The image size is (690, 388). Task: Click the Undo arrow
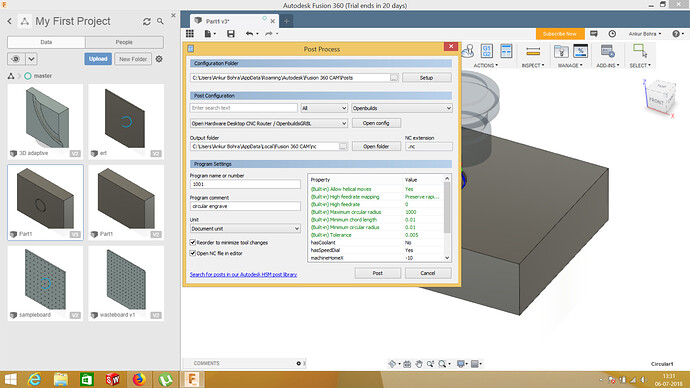tap(250, 33)
